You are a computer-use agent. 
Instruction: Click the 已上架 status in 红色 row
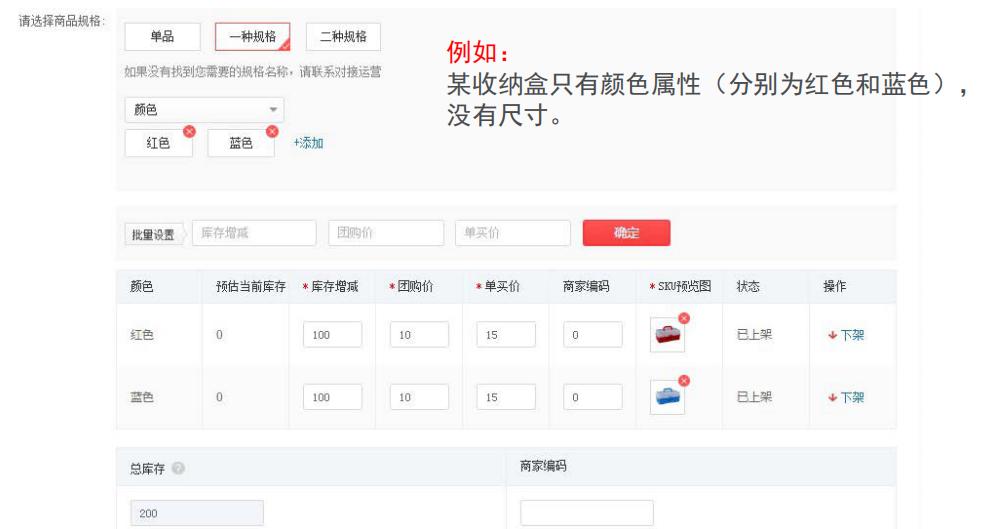click(x=755, y=335)
